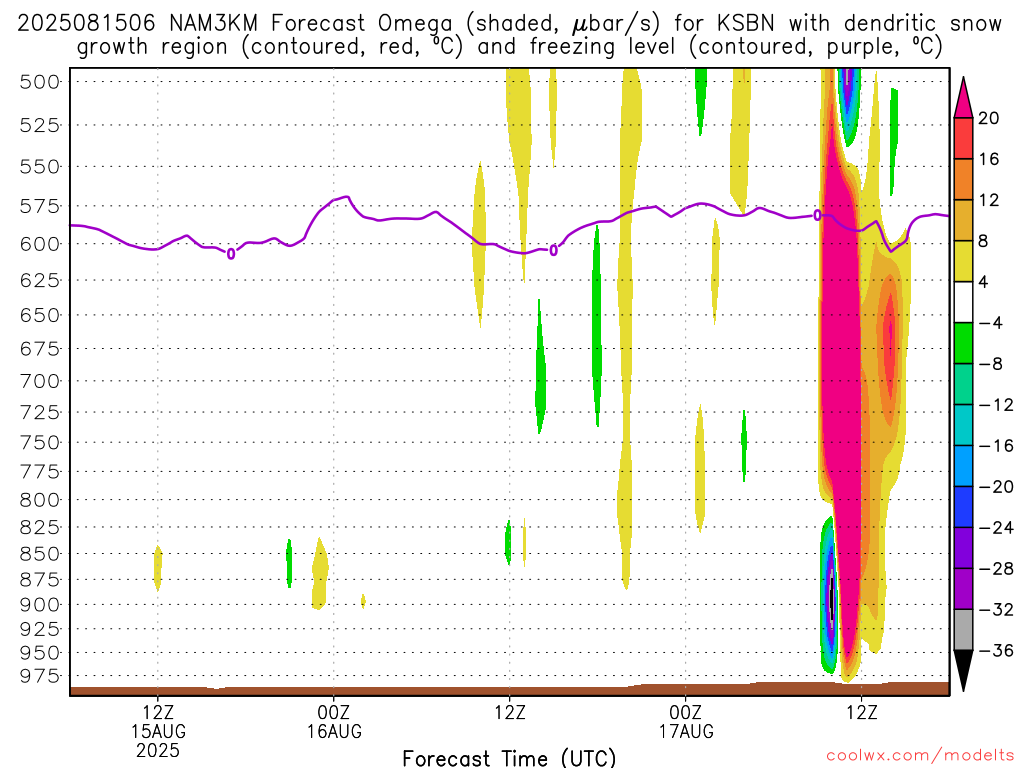Click the chart title mentioning NAM3KM Forecast Omega
1024x768 pixels.
click(x=509, y=35)
